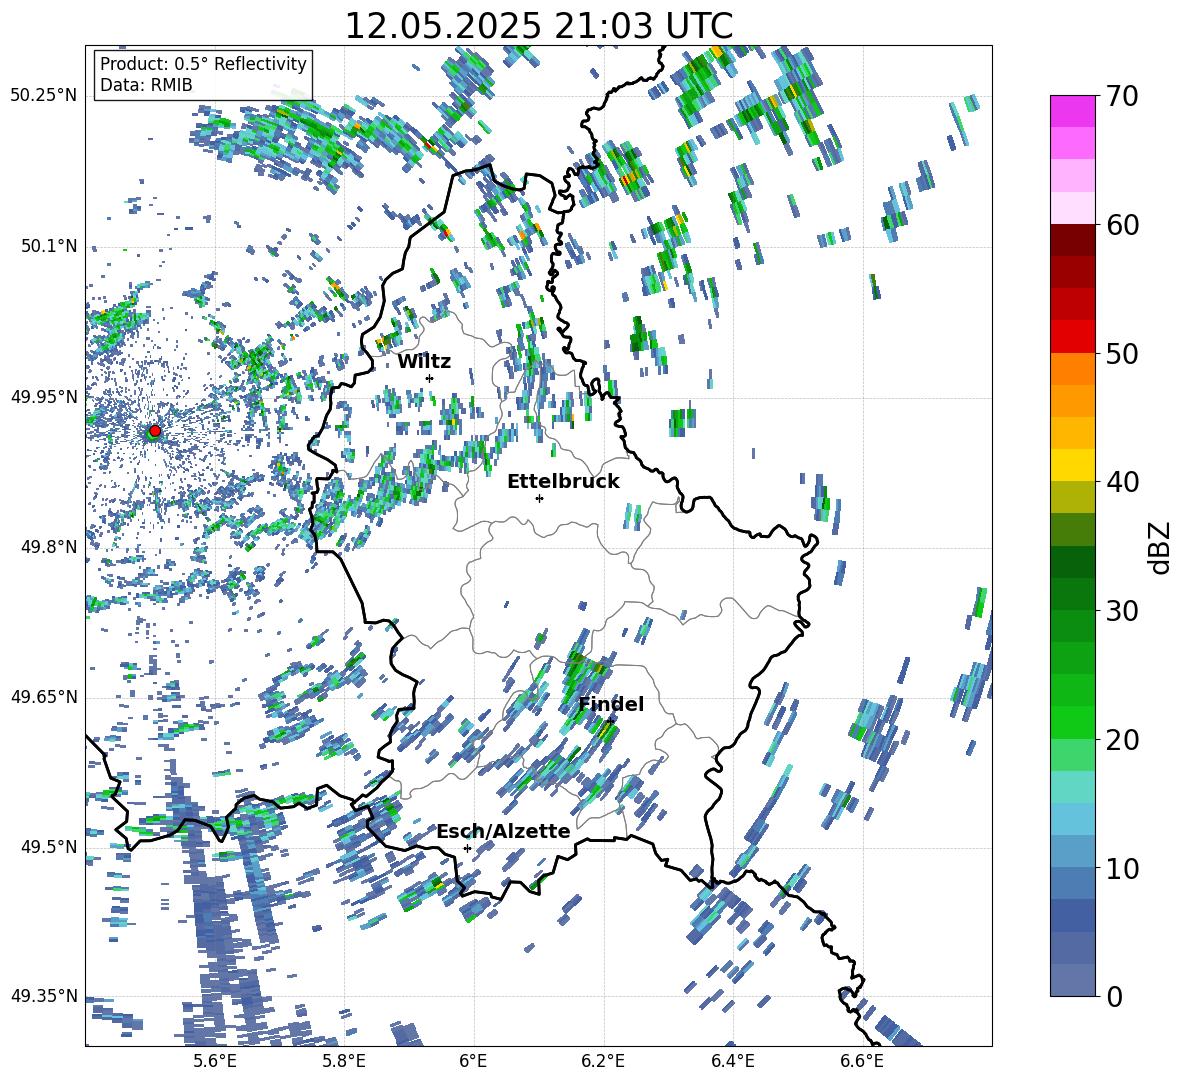Click the 49.8°N latitude tick label
The image size is (1184, 1081).
[x=49, y=547]
